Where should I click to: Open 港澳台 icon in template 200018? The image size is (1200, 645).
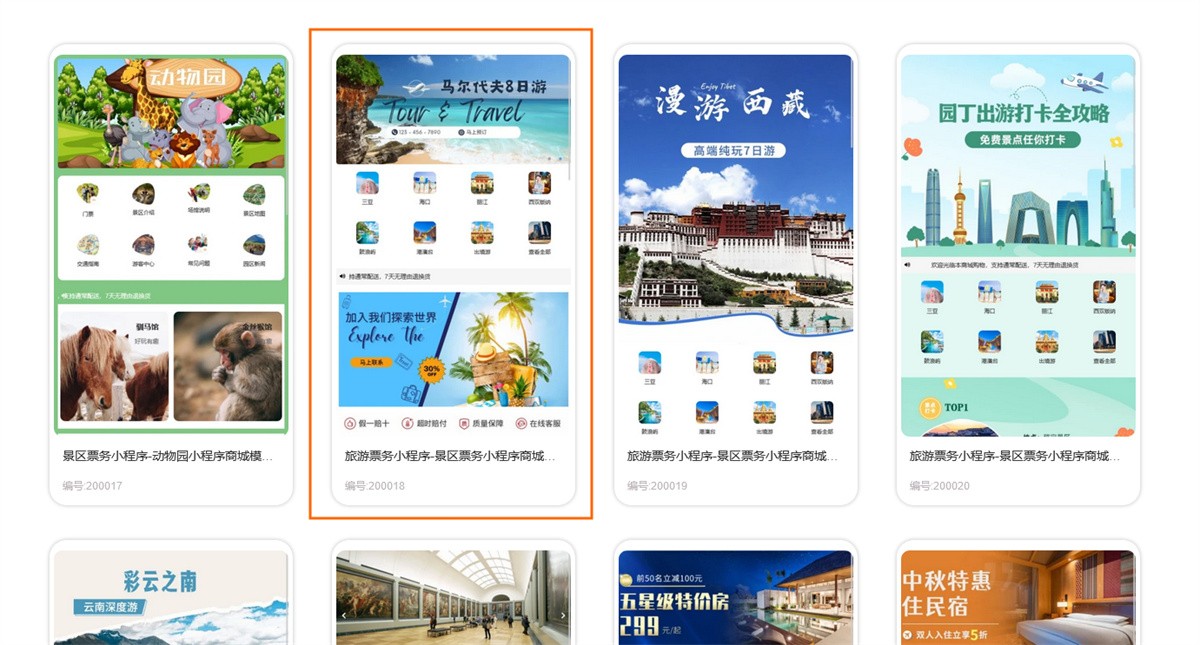(425, 233)
